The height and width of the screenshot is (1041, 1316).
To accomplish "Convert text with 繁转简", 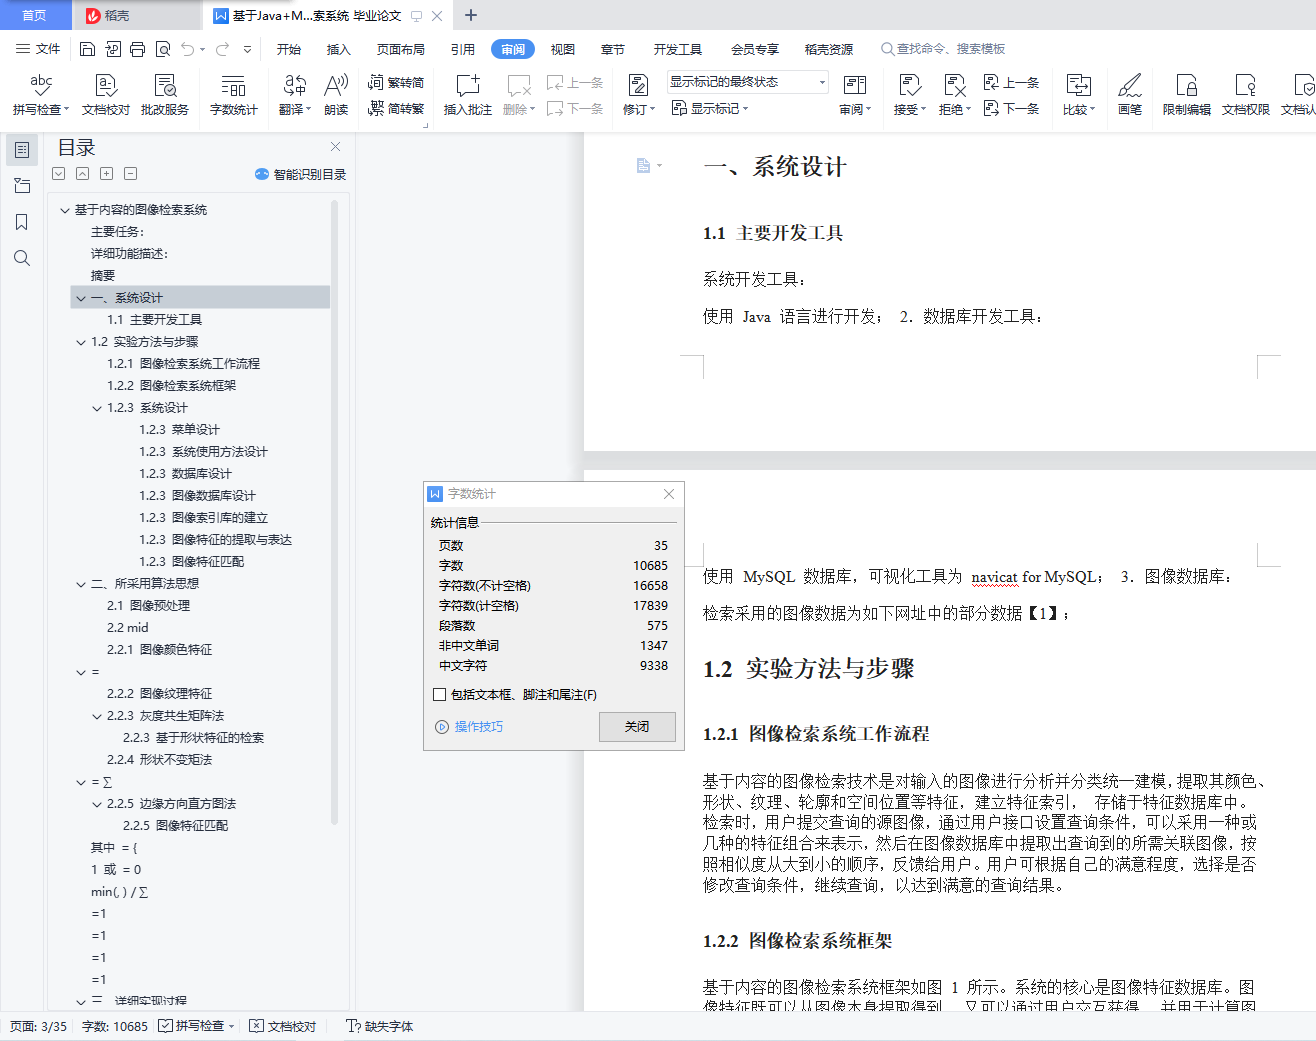I will [396, 82].
